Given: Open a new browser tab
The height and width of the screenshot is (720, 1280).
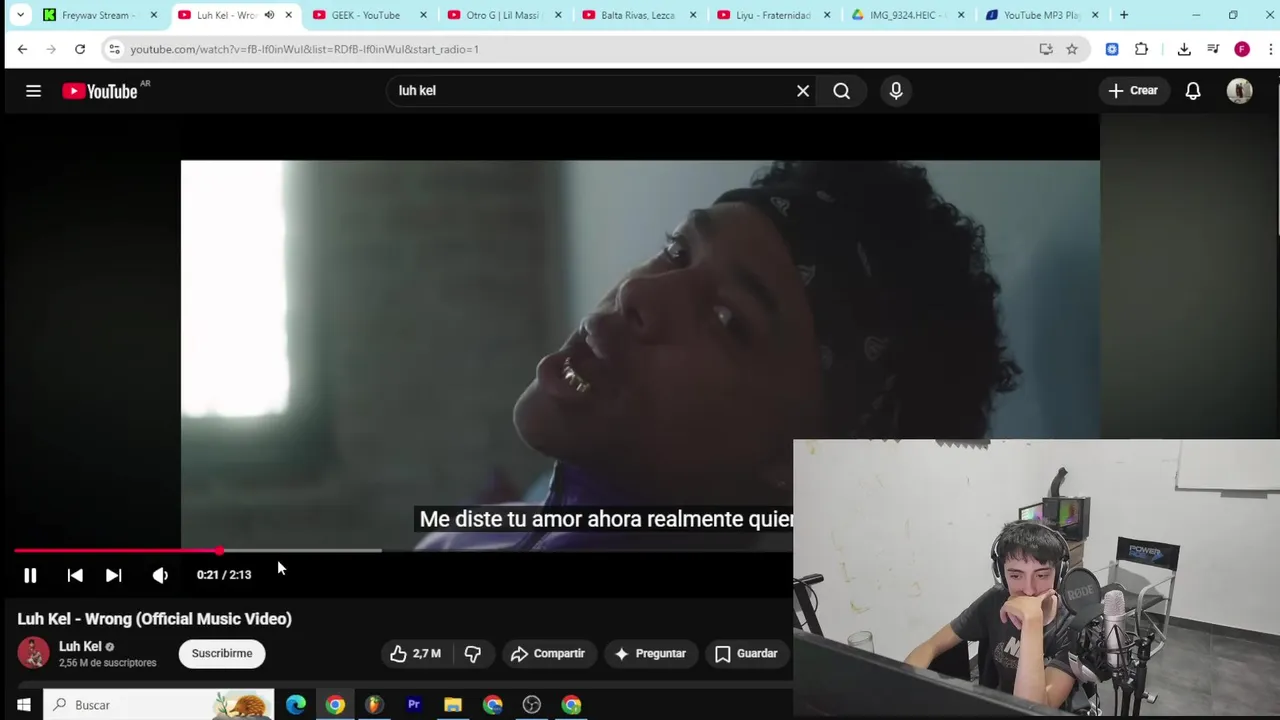Looking at the screenshot, I should tap(1124, 15).
